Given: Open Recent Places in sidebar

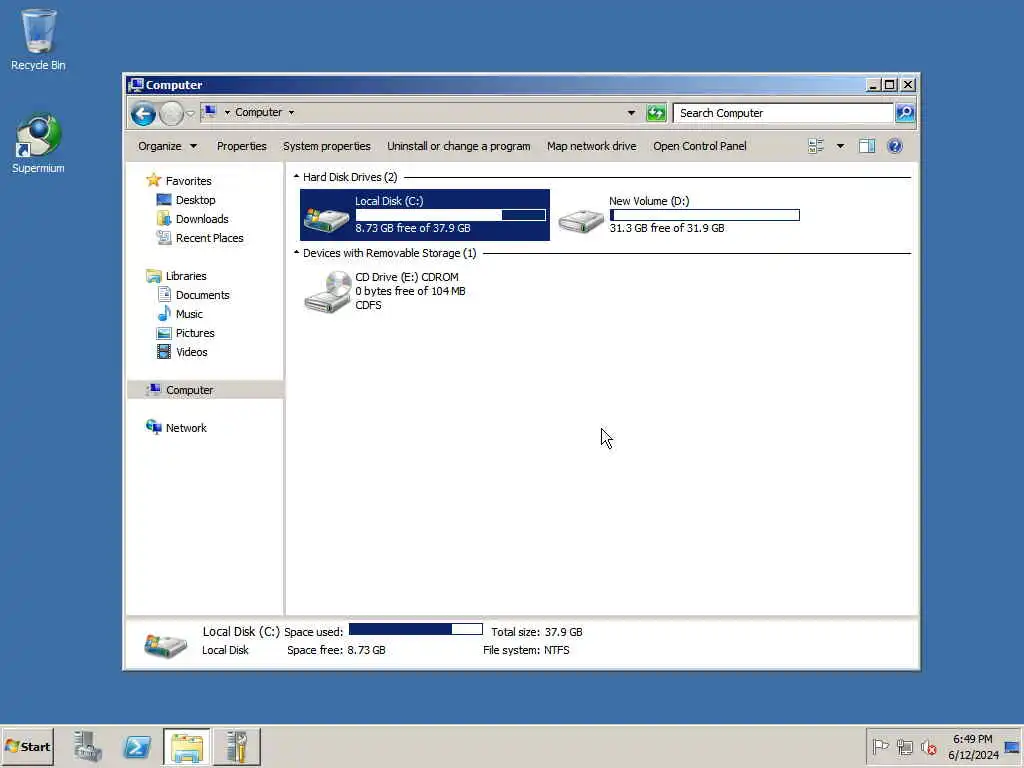Looking at the screenshot, I should 209,238.
